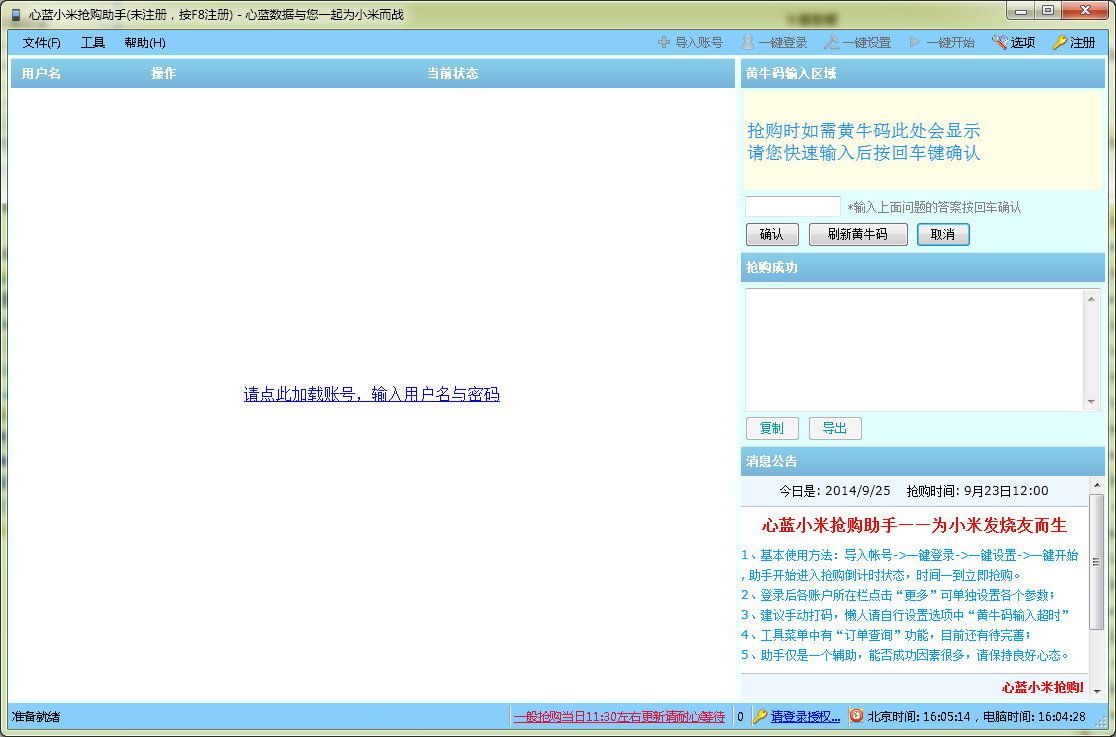The image size is (1116, 737).
Task: Open 一键设置 one-key settings
Action: 833,43
